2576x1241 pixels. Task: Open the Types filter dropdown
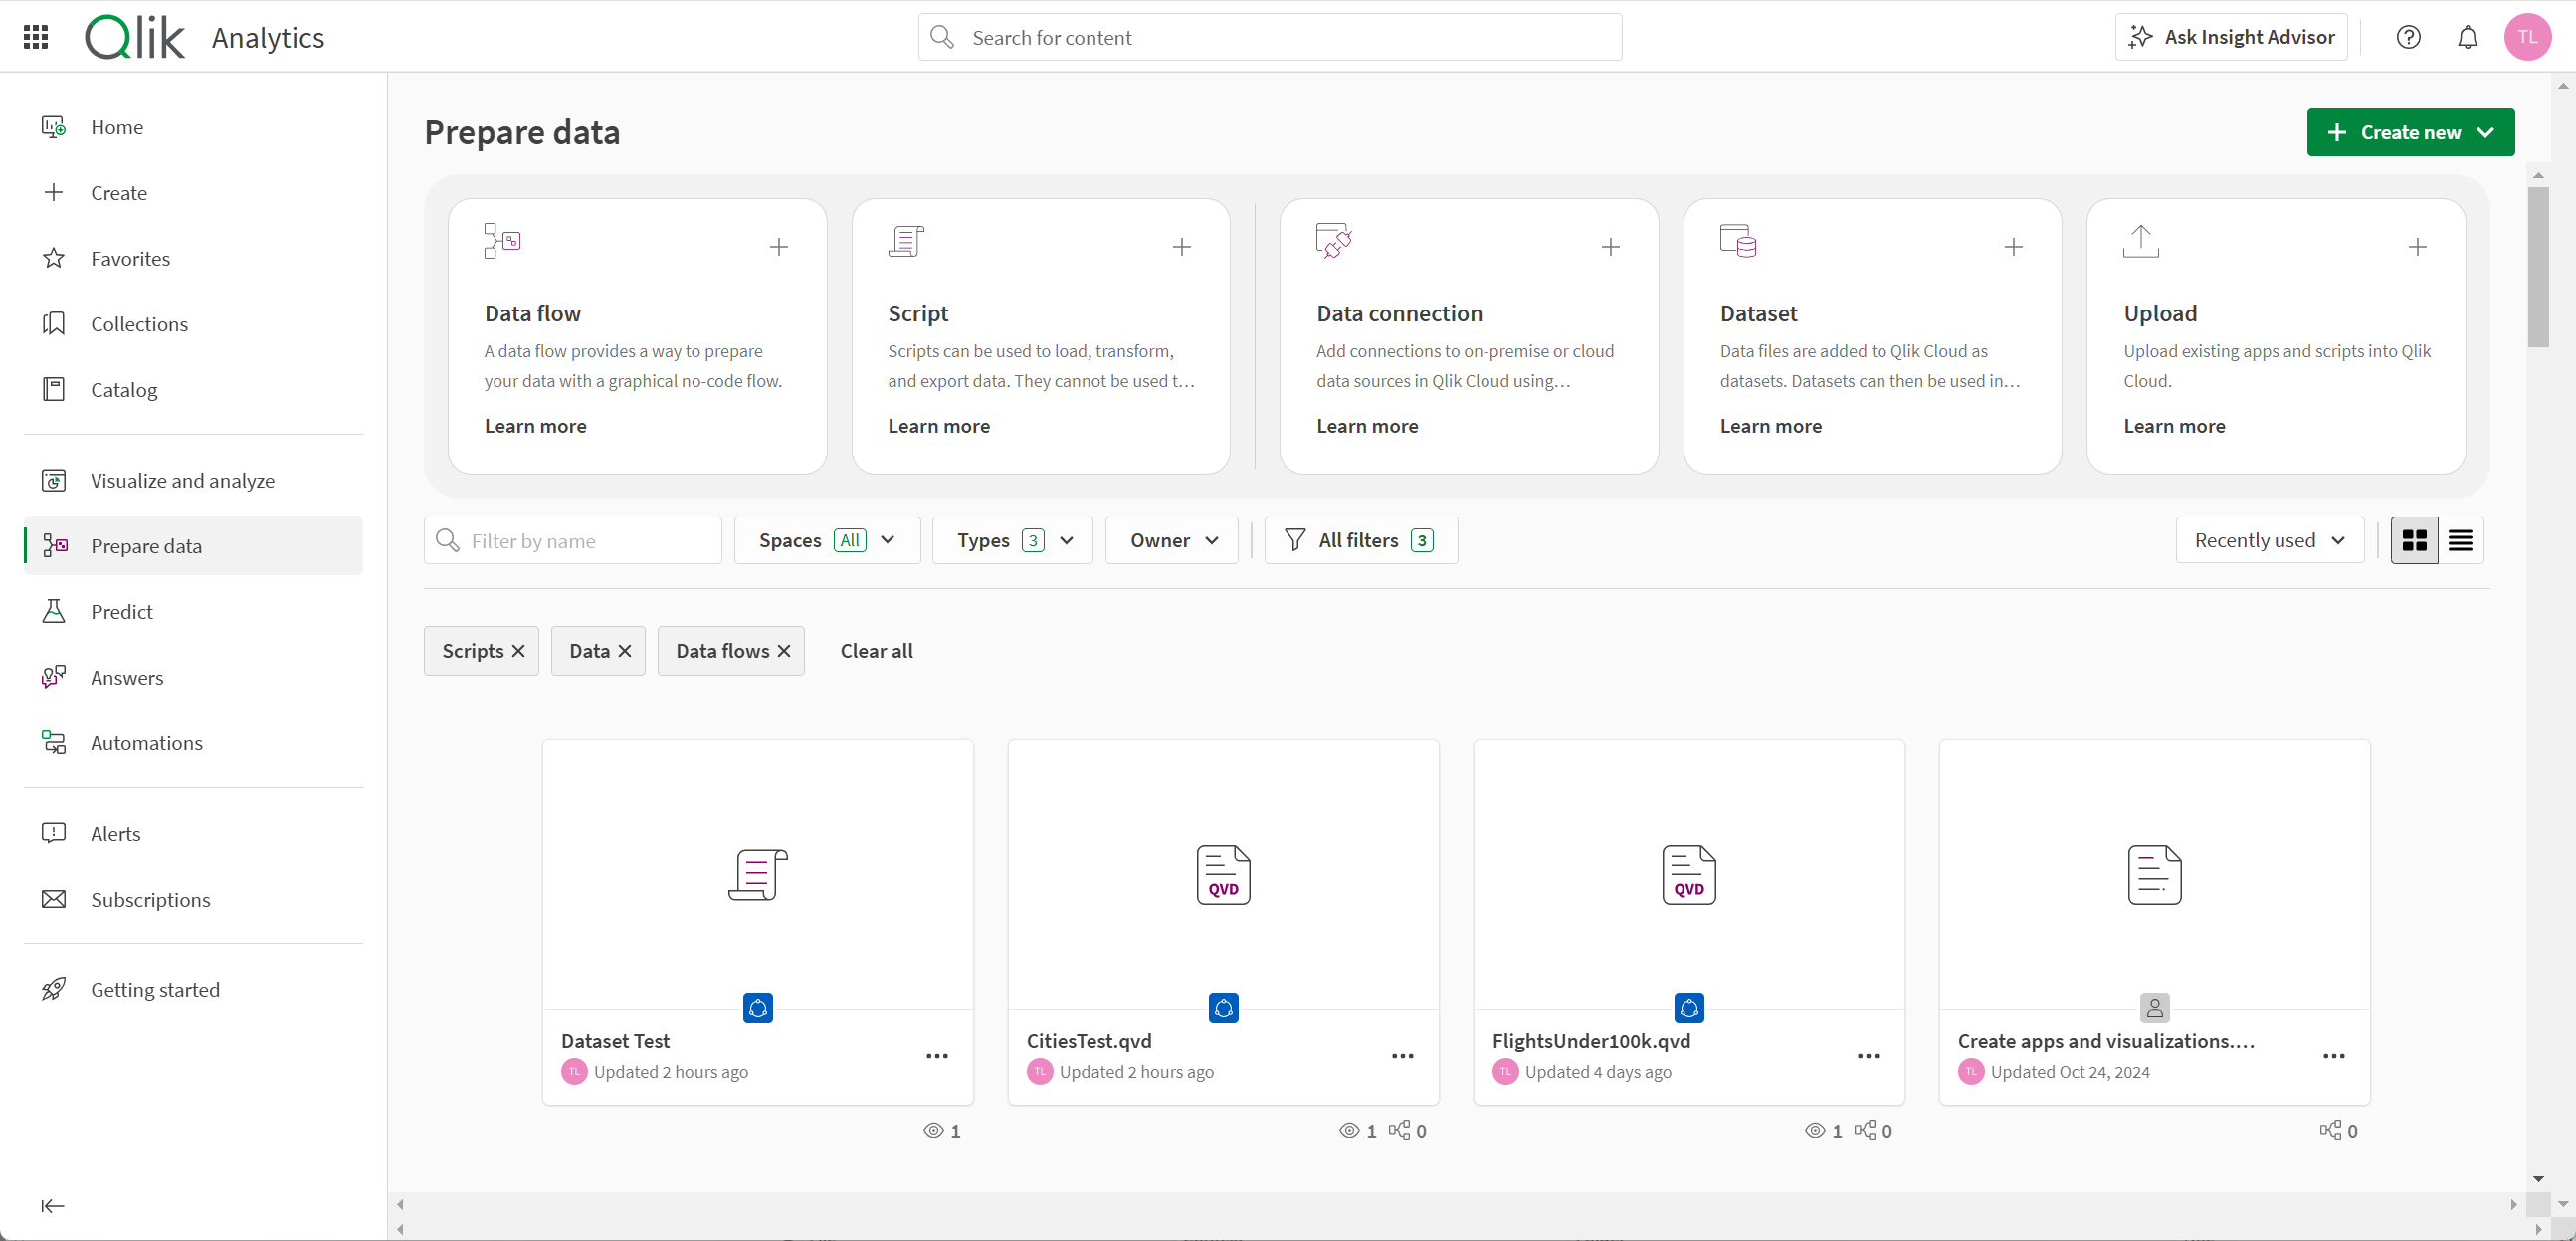[x=1012, y=540]
